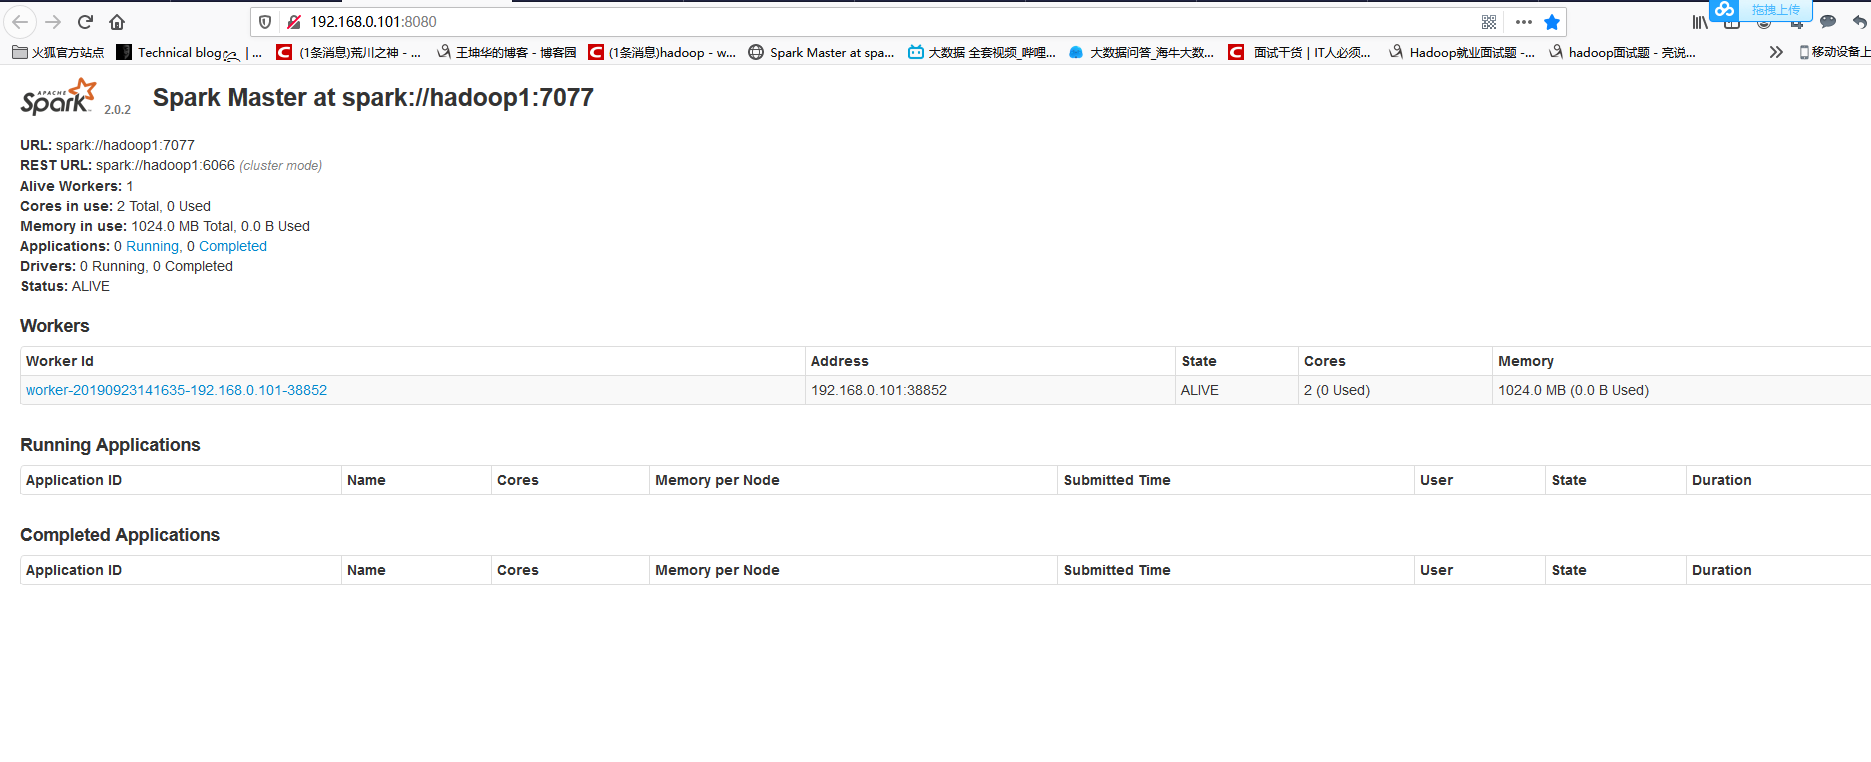Open the 大数据问答_海牛 bookmark
Screen dimensions: 1871x762
[1141, 52]
